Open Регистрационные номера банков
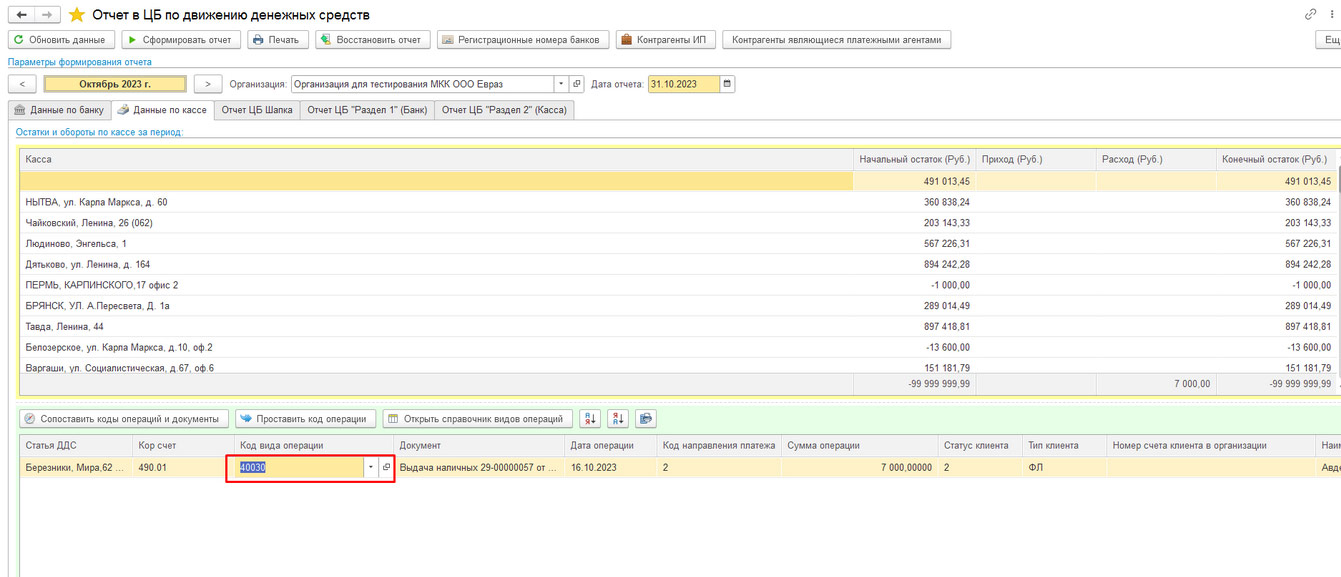This screenshot has width=1341, height=577. [x=523, y=40]
